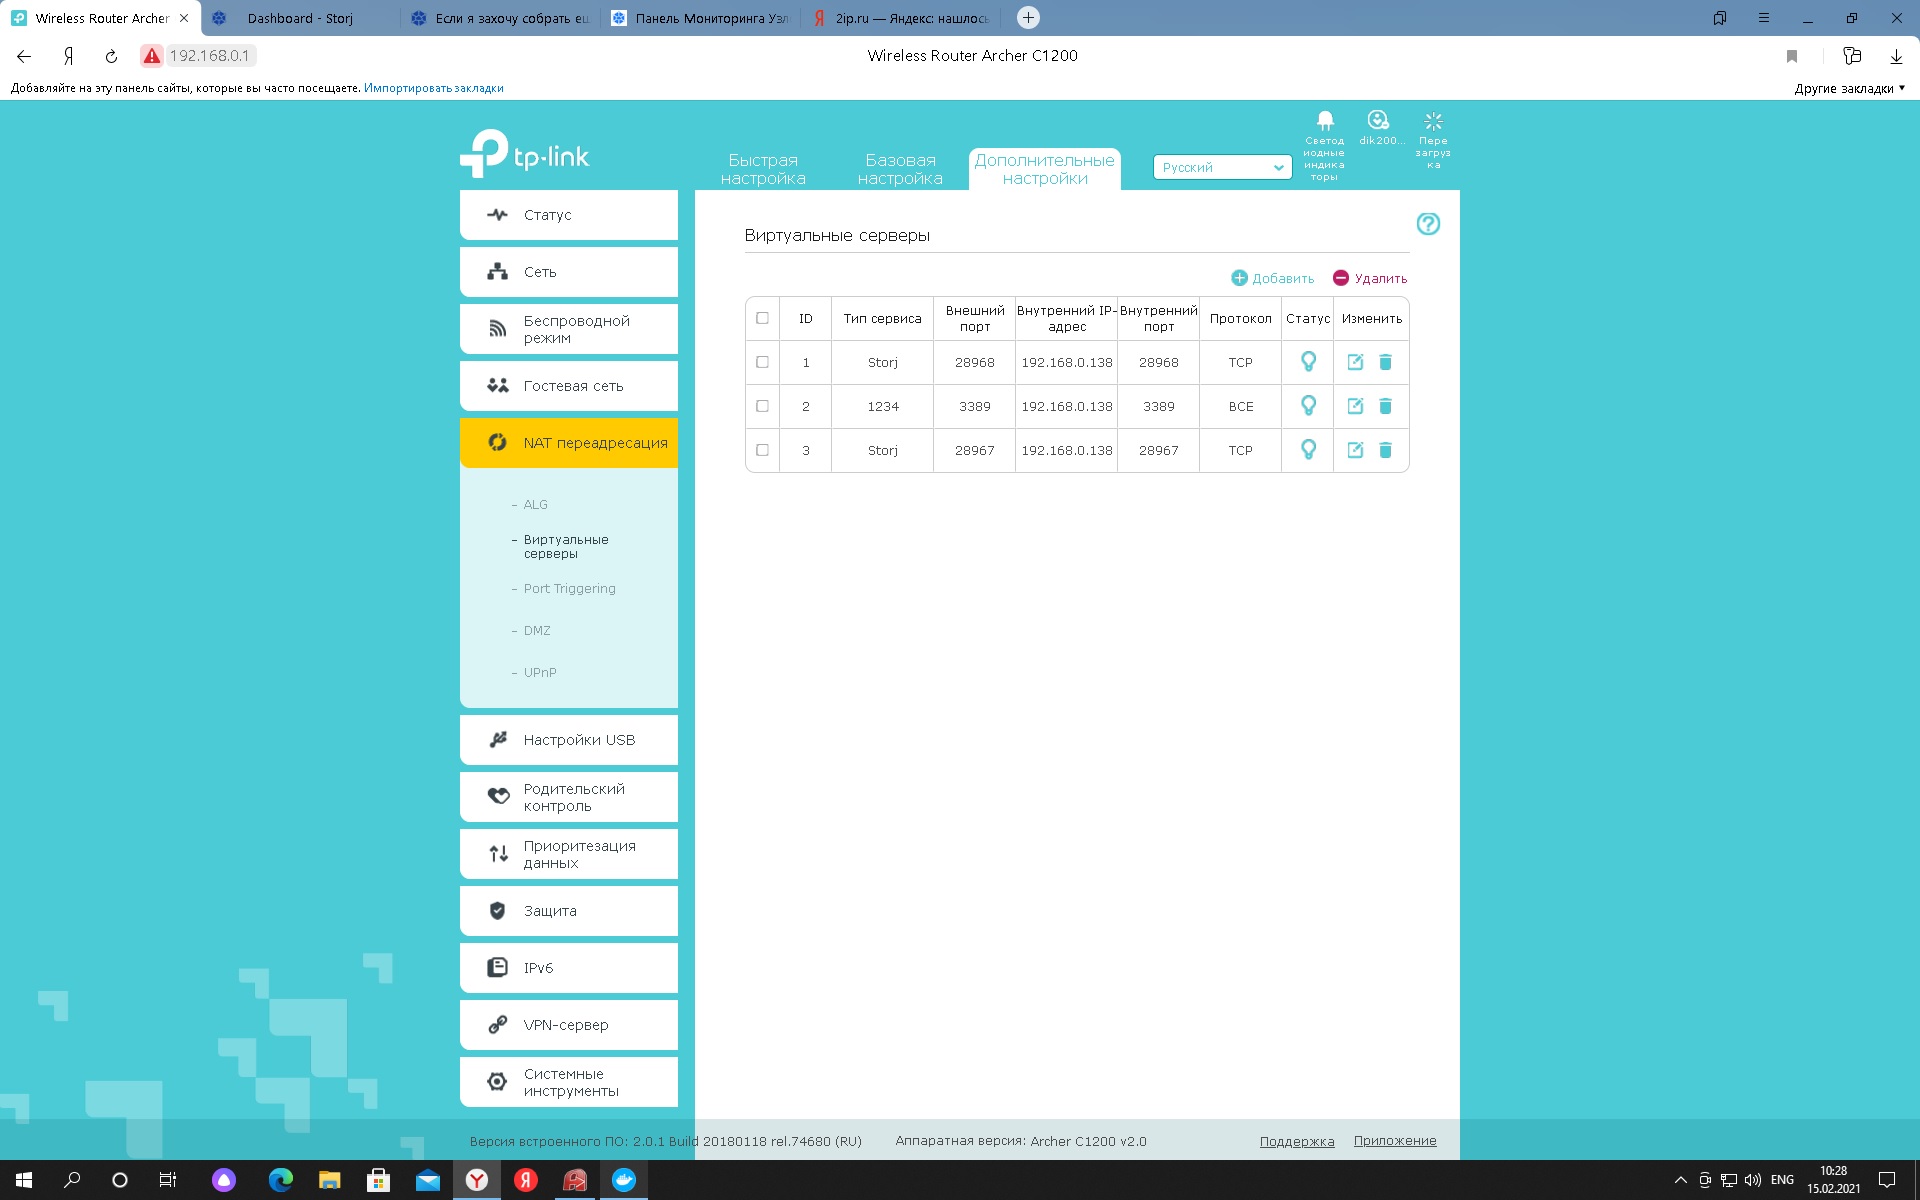The image size is (1920, 1200).
Task: Open the help question mark icon
Action: (x=1427, y=224)
